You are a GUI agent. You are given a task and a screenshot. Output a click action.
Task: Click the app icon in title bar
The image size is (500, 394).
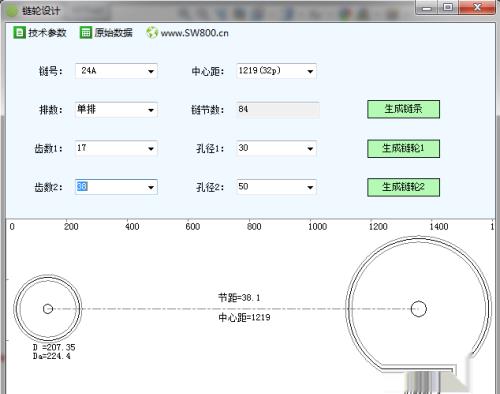click(13, 11)
